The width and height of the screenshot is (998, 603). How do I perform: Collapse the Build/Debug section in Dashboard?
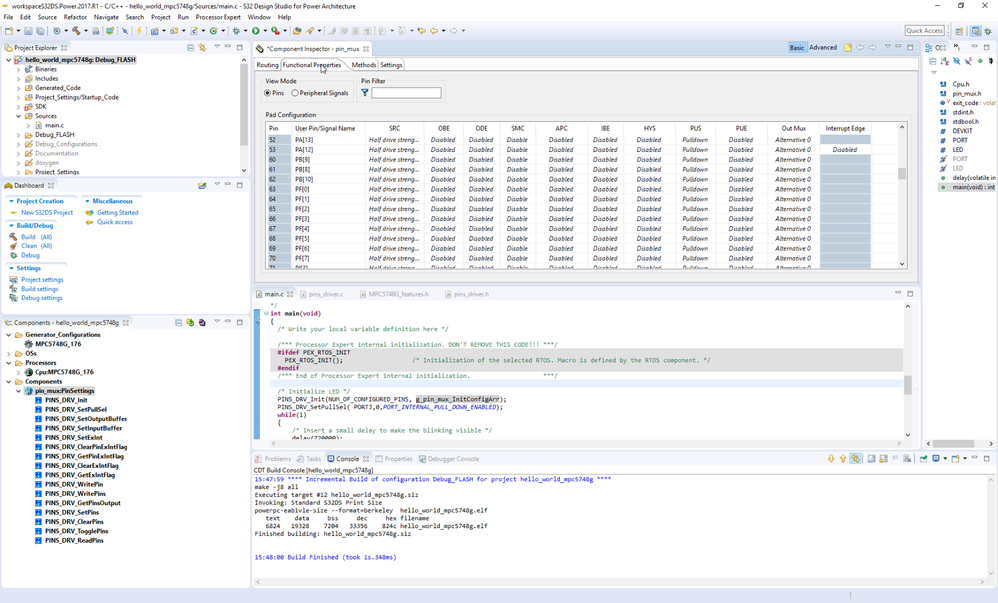coord(11,225)
